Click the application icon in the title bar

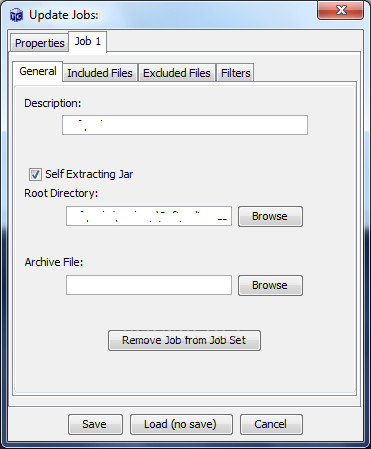coord(16,15)
